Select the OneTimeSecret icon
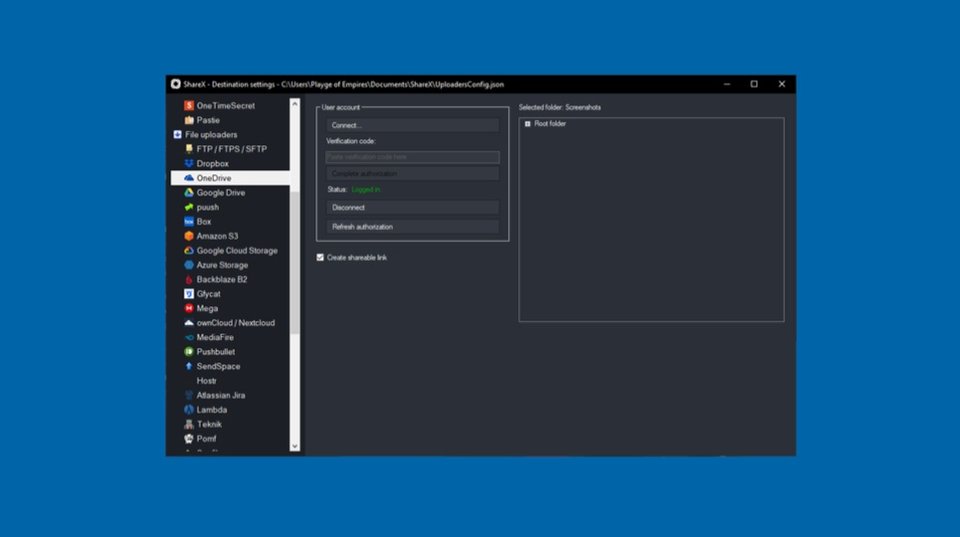This screenshot has height=537, width=960. (189, 105)
